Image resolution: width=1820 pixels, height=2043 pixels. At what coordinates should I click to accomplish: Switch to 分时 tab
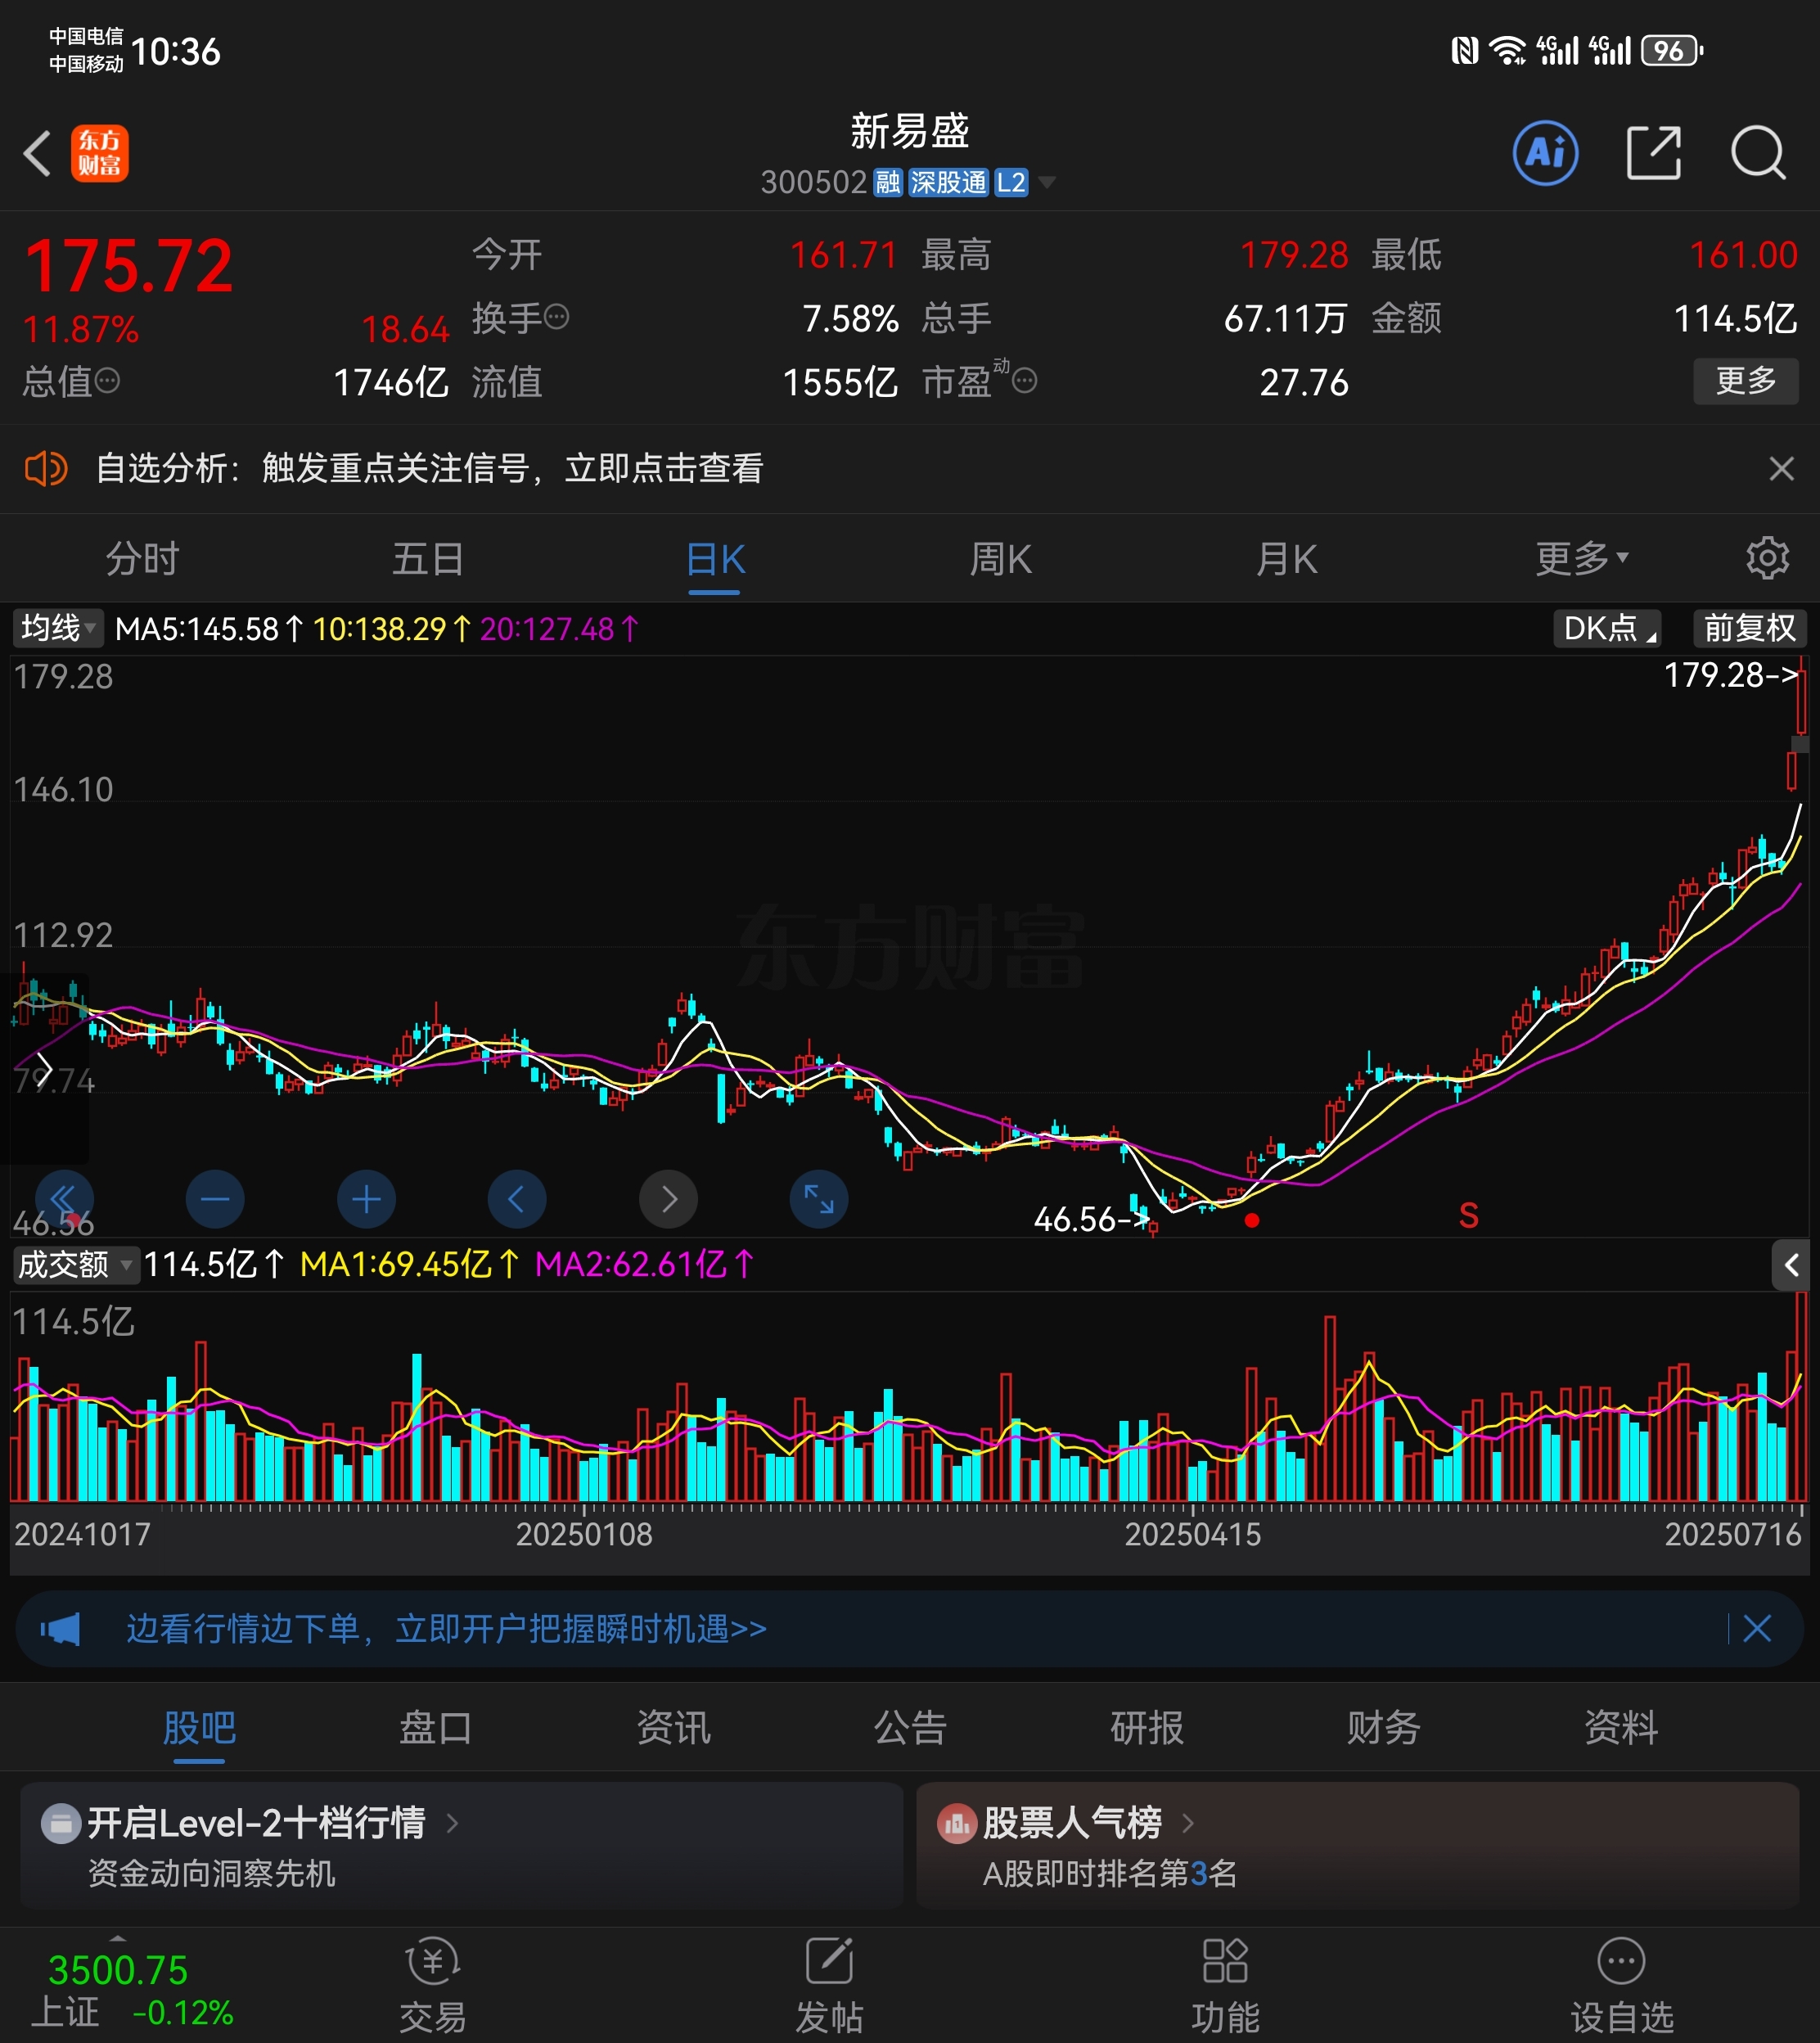click(142, 558)
